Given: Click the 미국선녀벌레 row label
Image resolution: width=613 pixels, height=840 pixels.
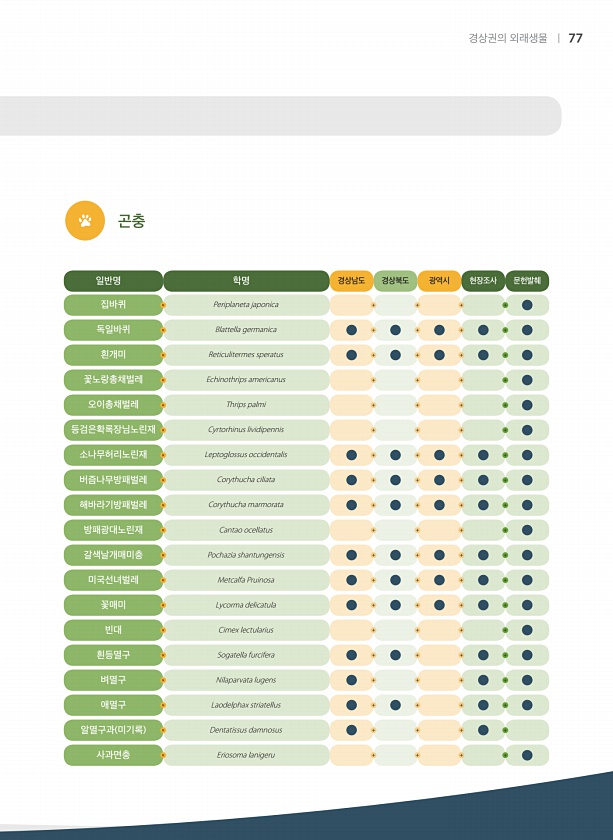Looking at the screenshot, I should (x=113, y=580).
